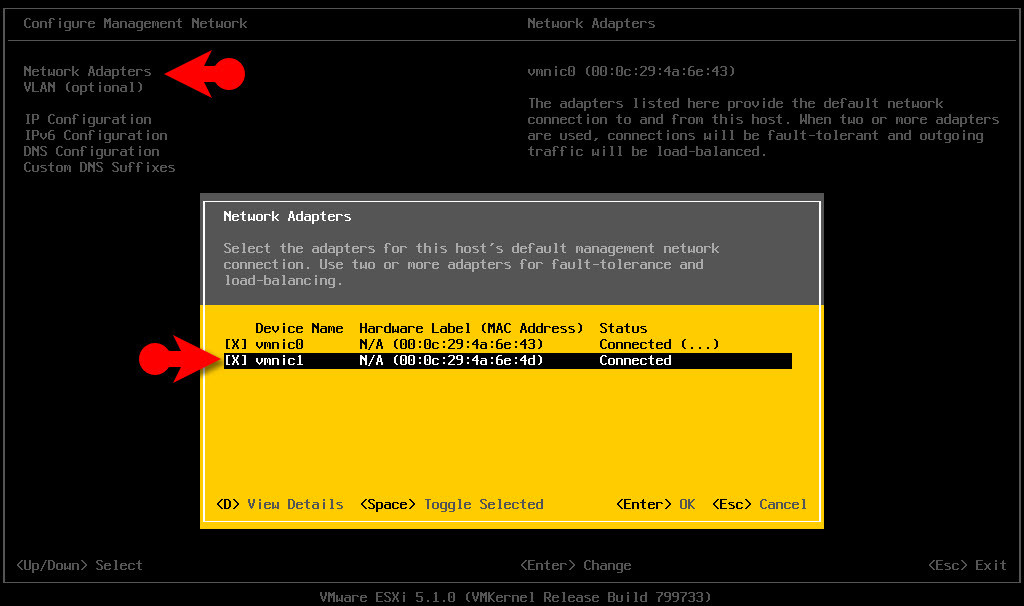Click the Configure Management Network heading
This screenshot has width=1024, height=606.
(x=135, y=24)
